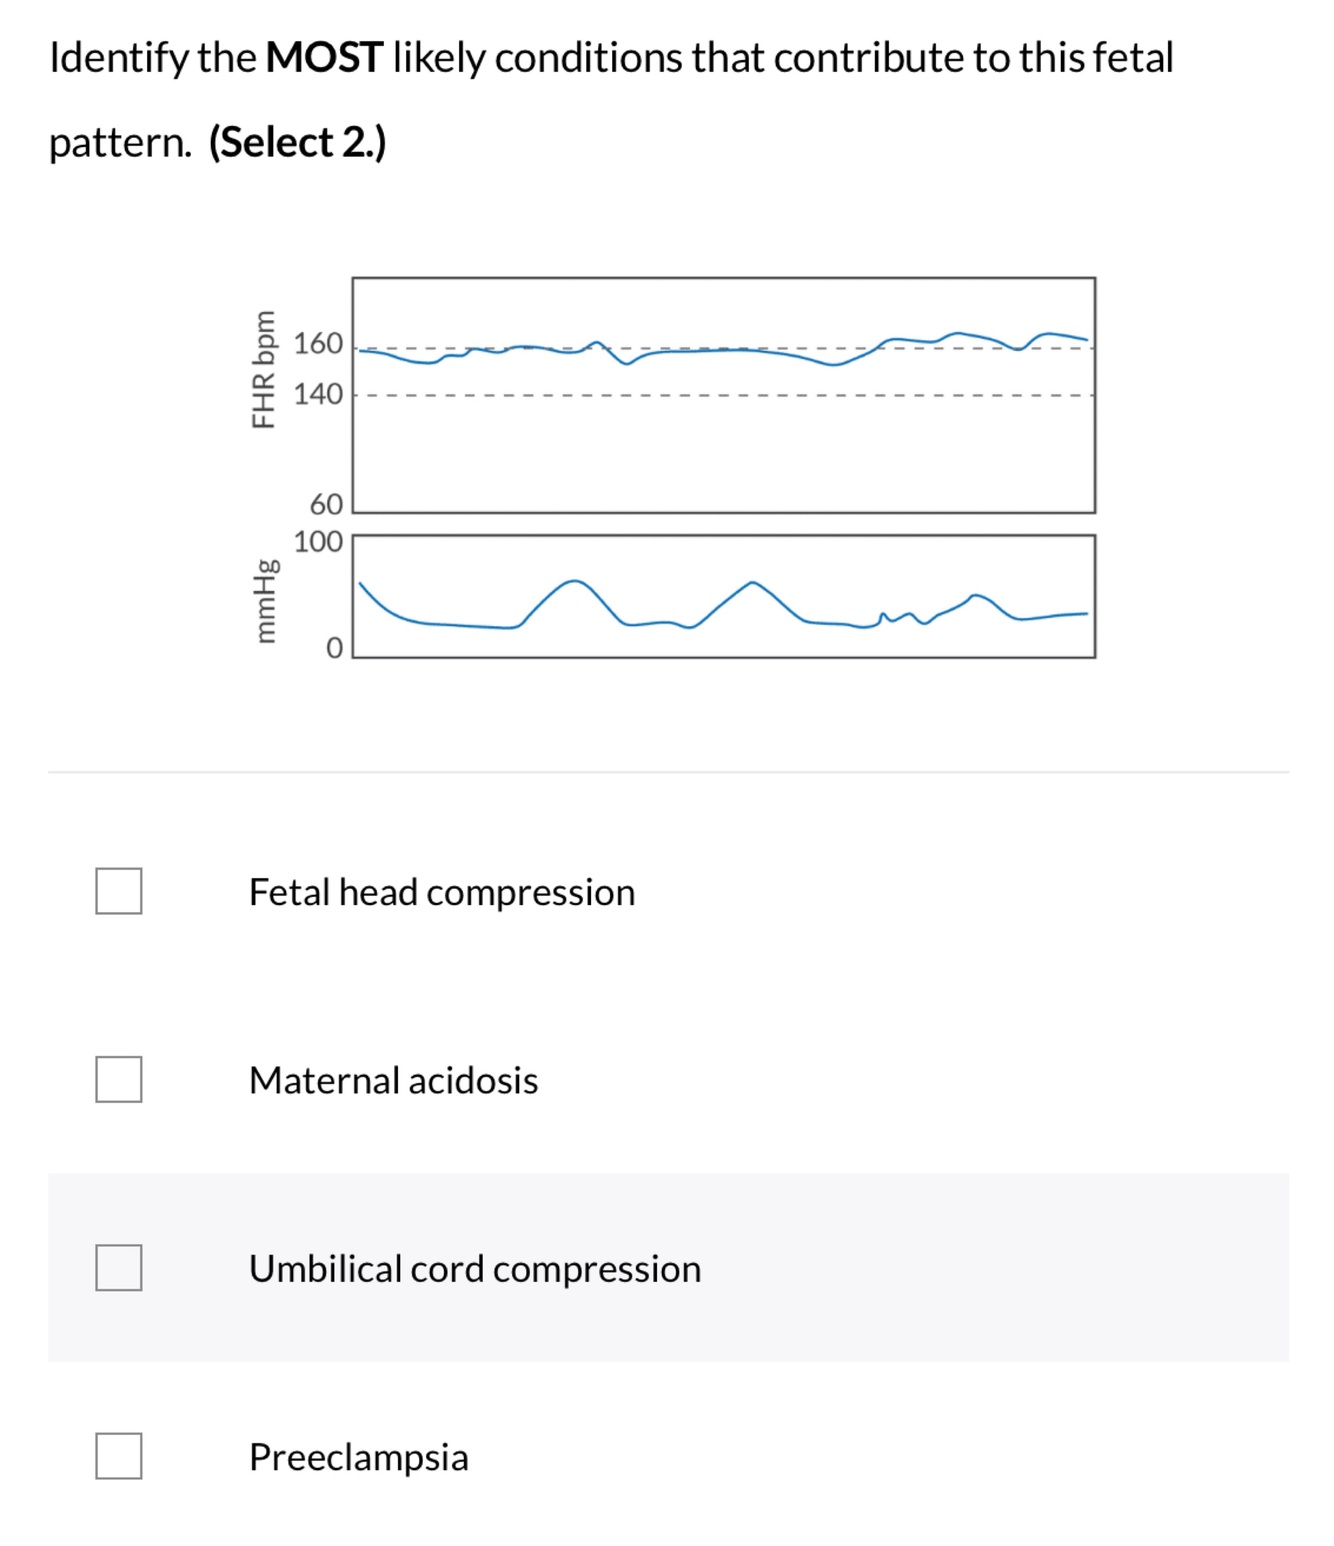The width and height of the screenshot is (1334, 1546).
Task: Click the "Umbilical cord compression" answer label
Action: click(475, 1269)
